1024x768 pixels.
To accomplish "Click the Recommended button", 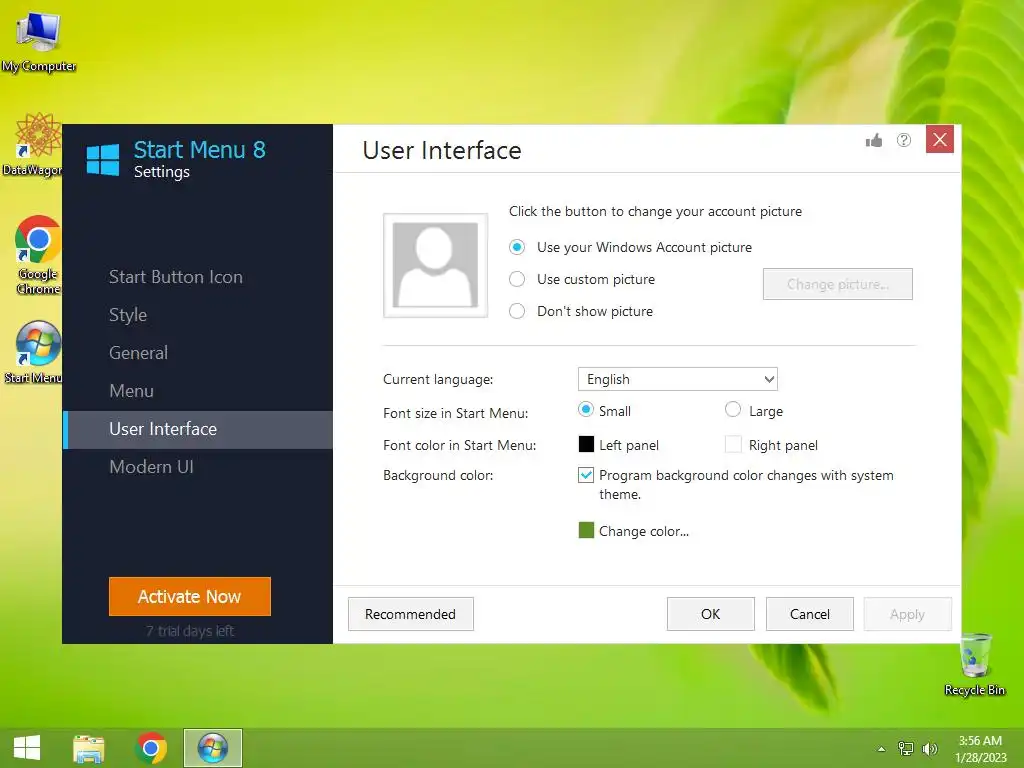I will (411, 614).
